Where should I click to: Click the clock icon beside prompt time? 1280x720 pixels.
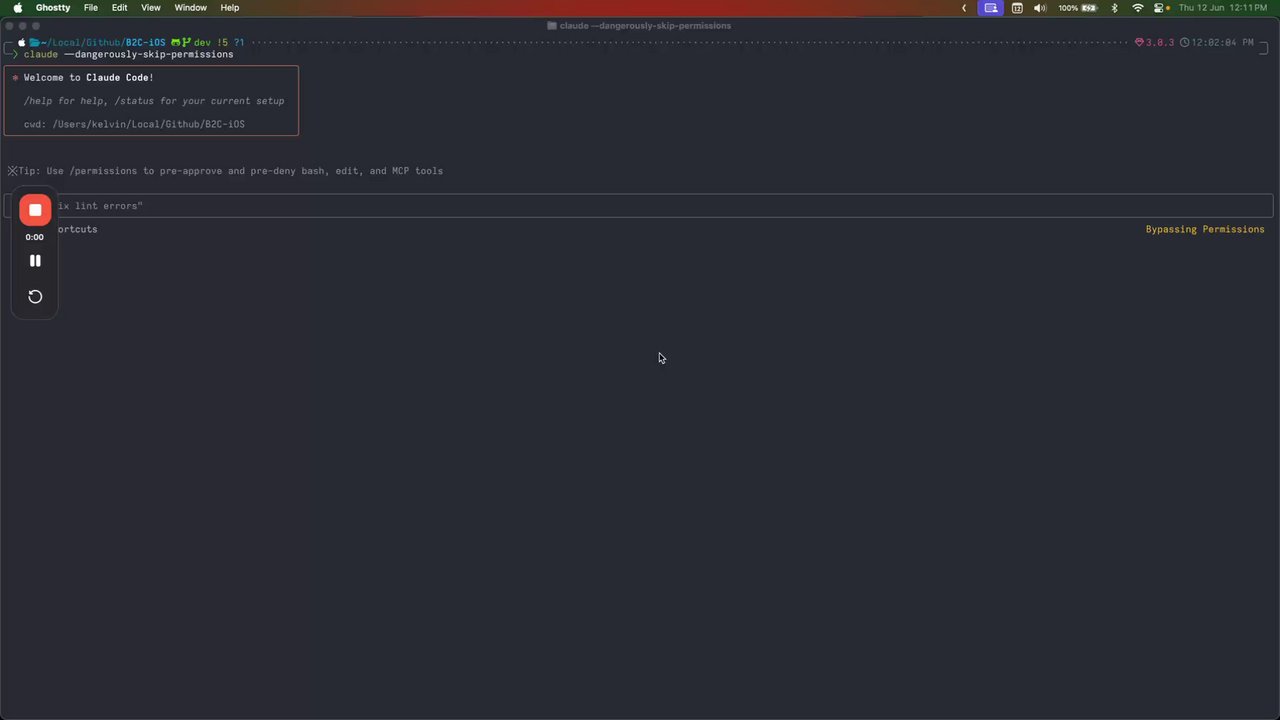pyautogui.click(x=1185, y=43)
